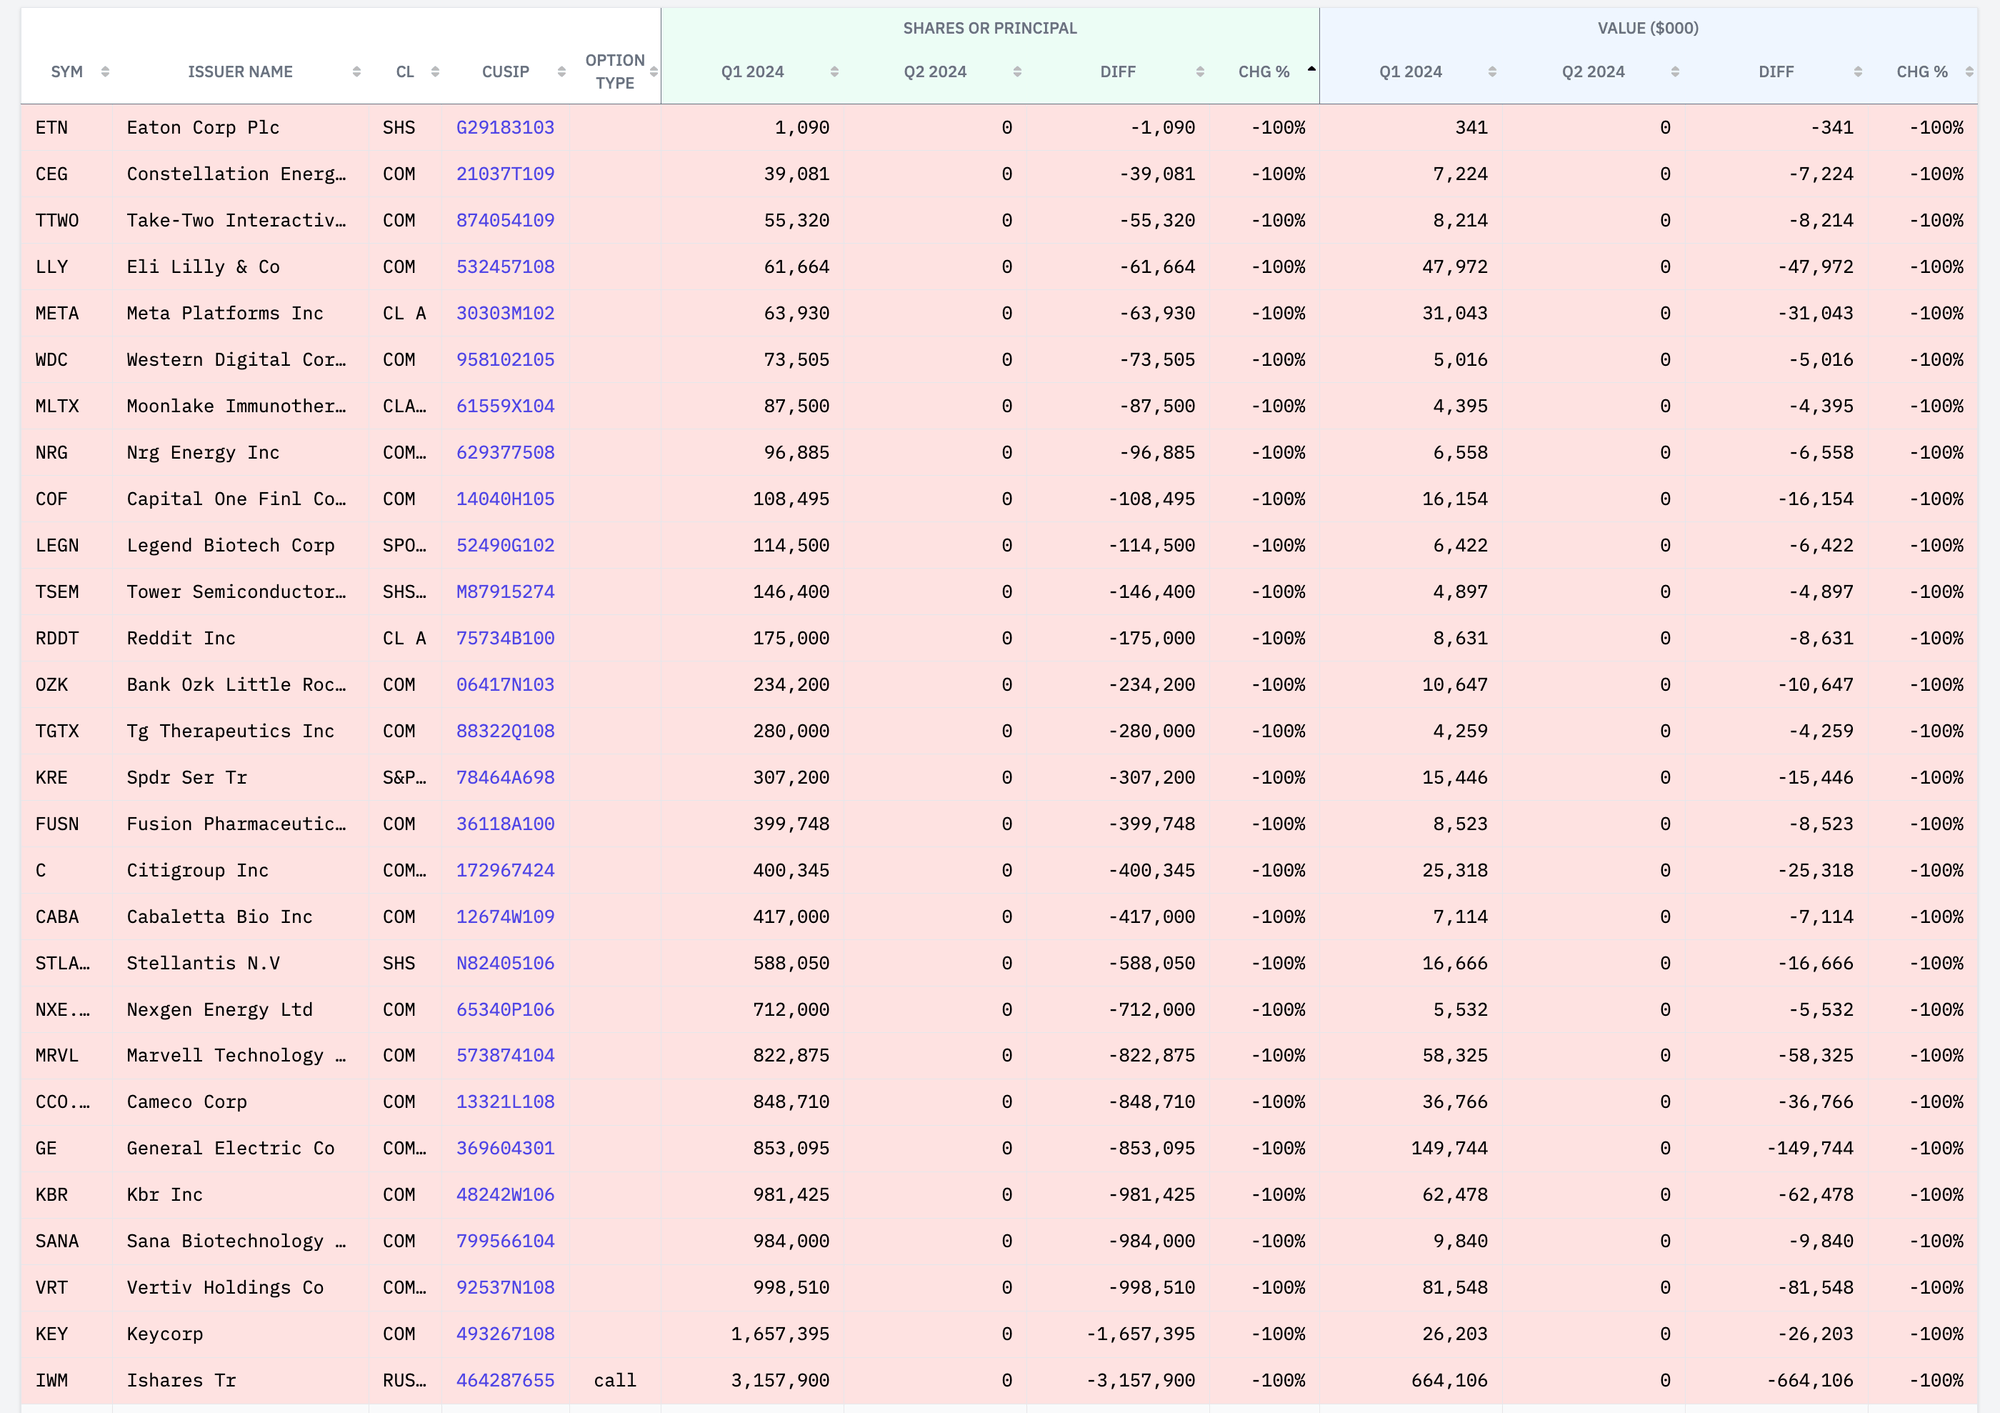
Task: Open Eli Lilly CUSIP 532457108
Action: tap(505, 267)
